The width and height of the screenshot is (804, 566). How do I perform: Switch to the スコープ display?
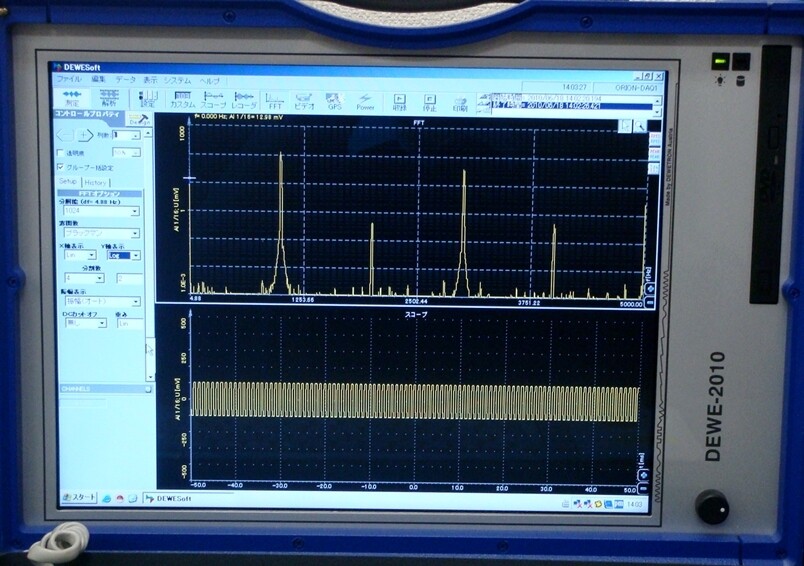213,100
